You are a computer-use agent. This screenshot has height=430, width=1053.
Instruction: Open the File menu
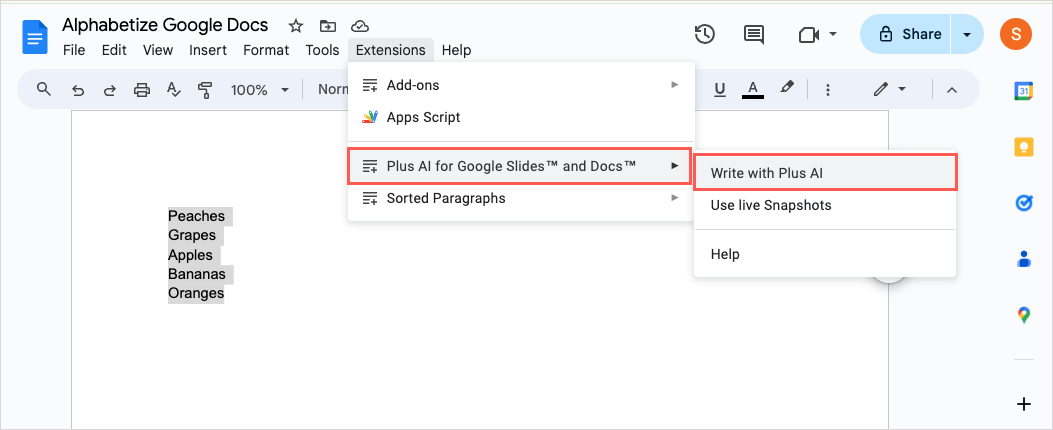point(74,50)
